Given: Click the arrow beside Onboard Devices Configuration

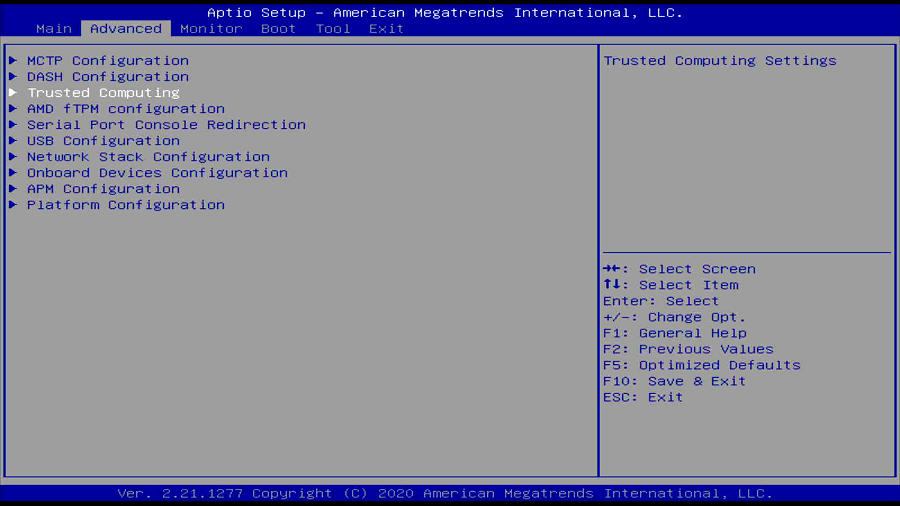Looking at the screenshot, I should 13,173.
